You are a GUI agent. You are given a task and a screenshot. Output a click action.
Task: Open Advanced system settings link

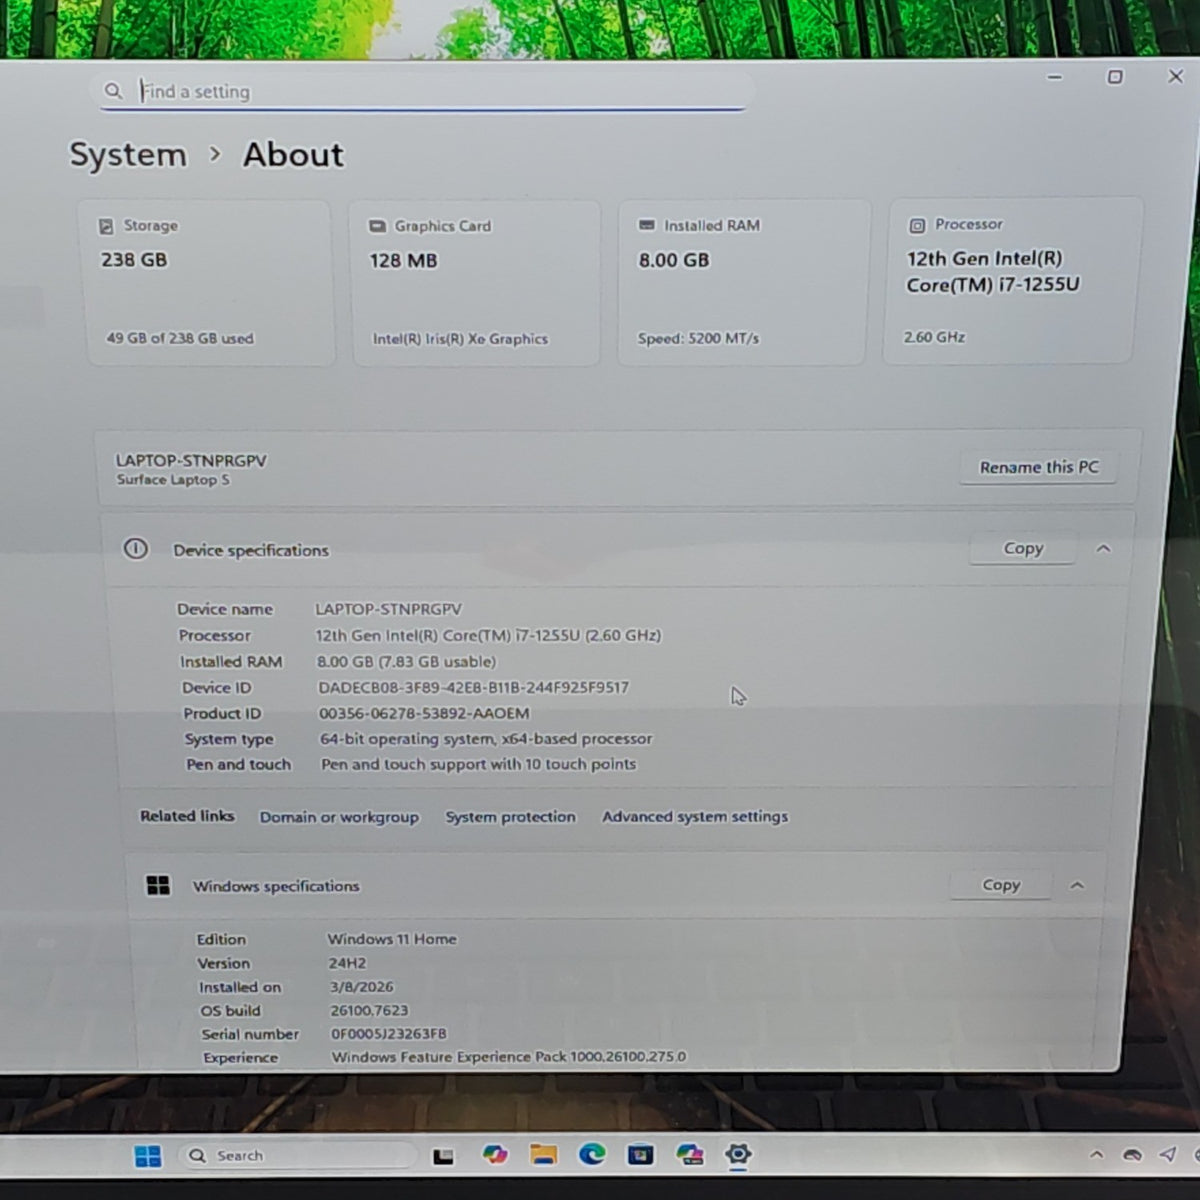695,817
